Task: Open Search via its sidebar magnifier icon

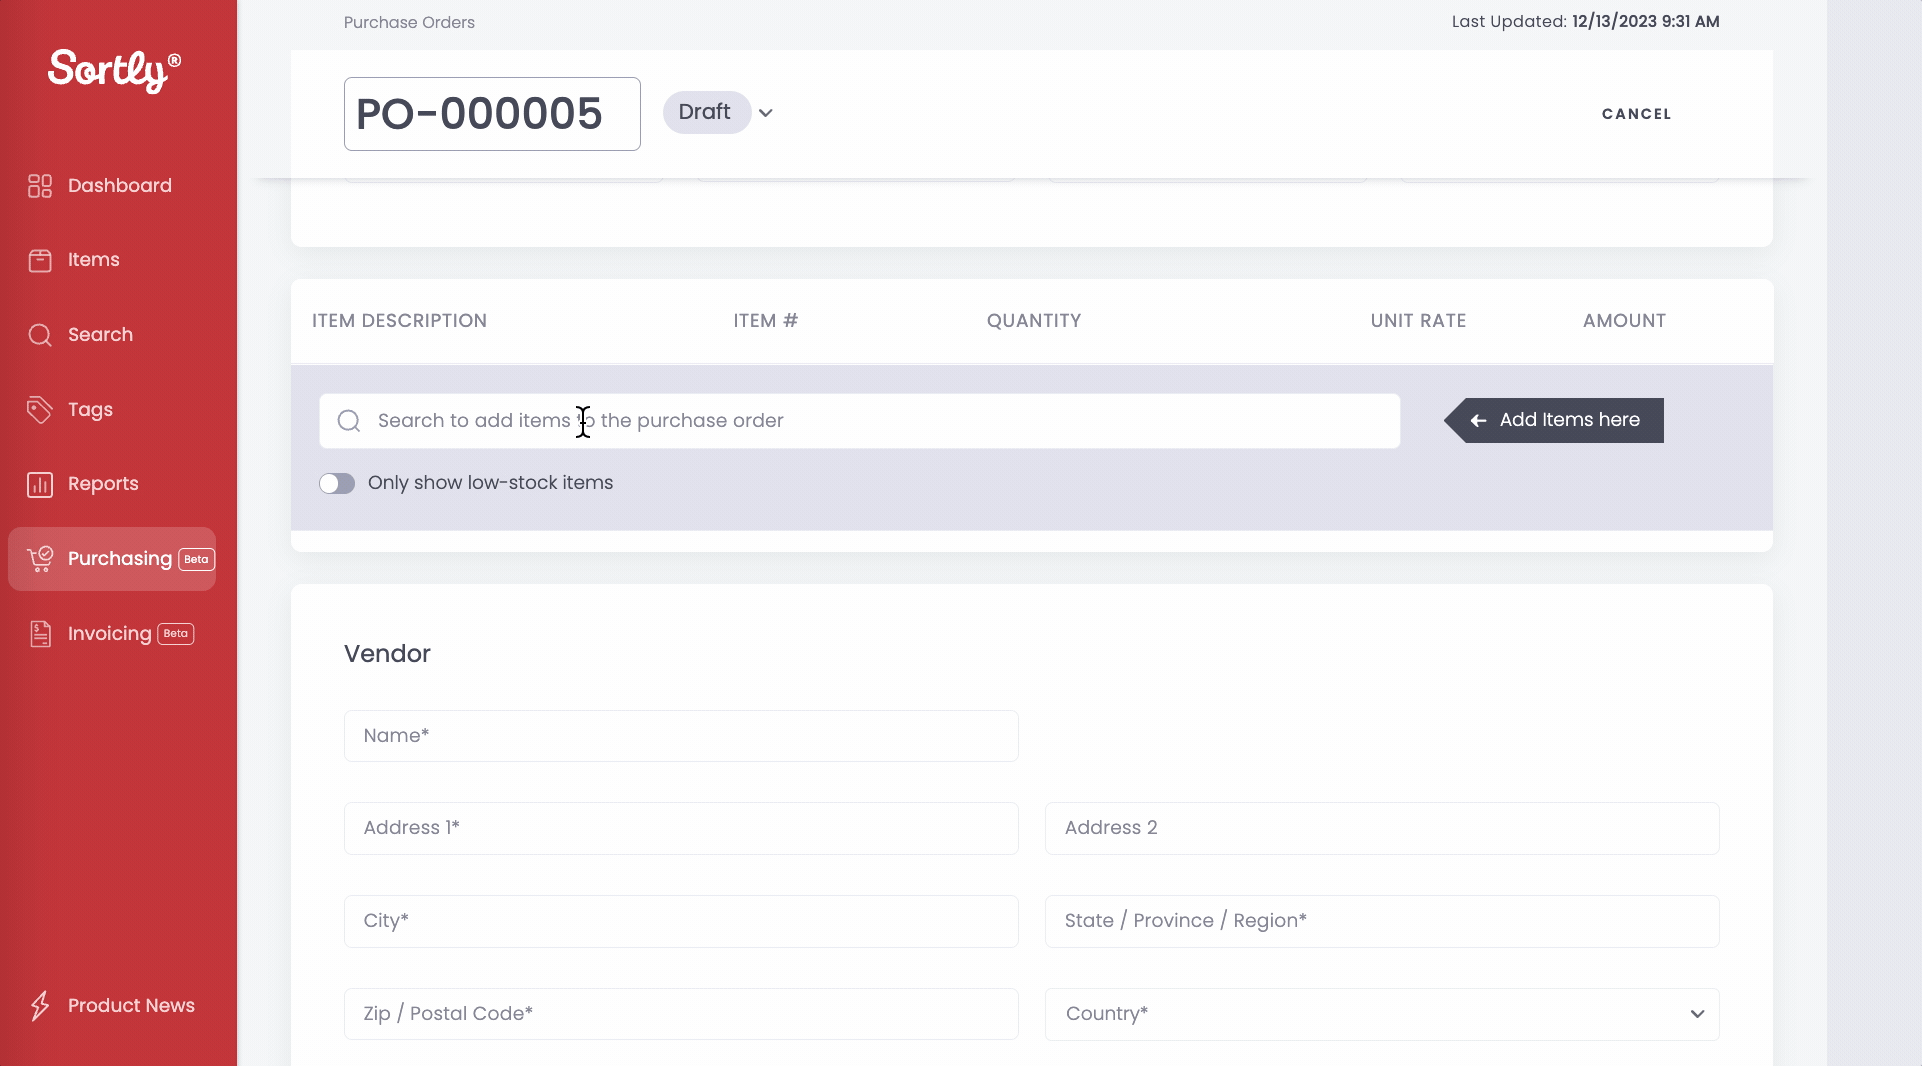Action: (x=40, y=335)
